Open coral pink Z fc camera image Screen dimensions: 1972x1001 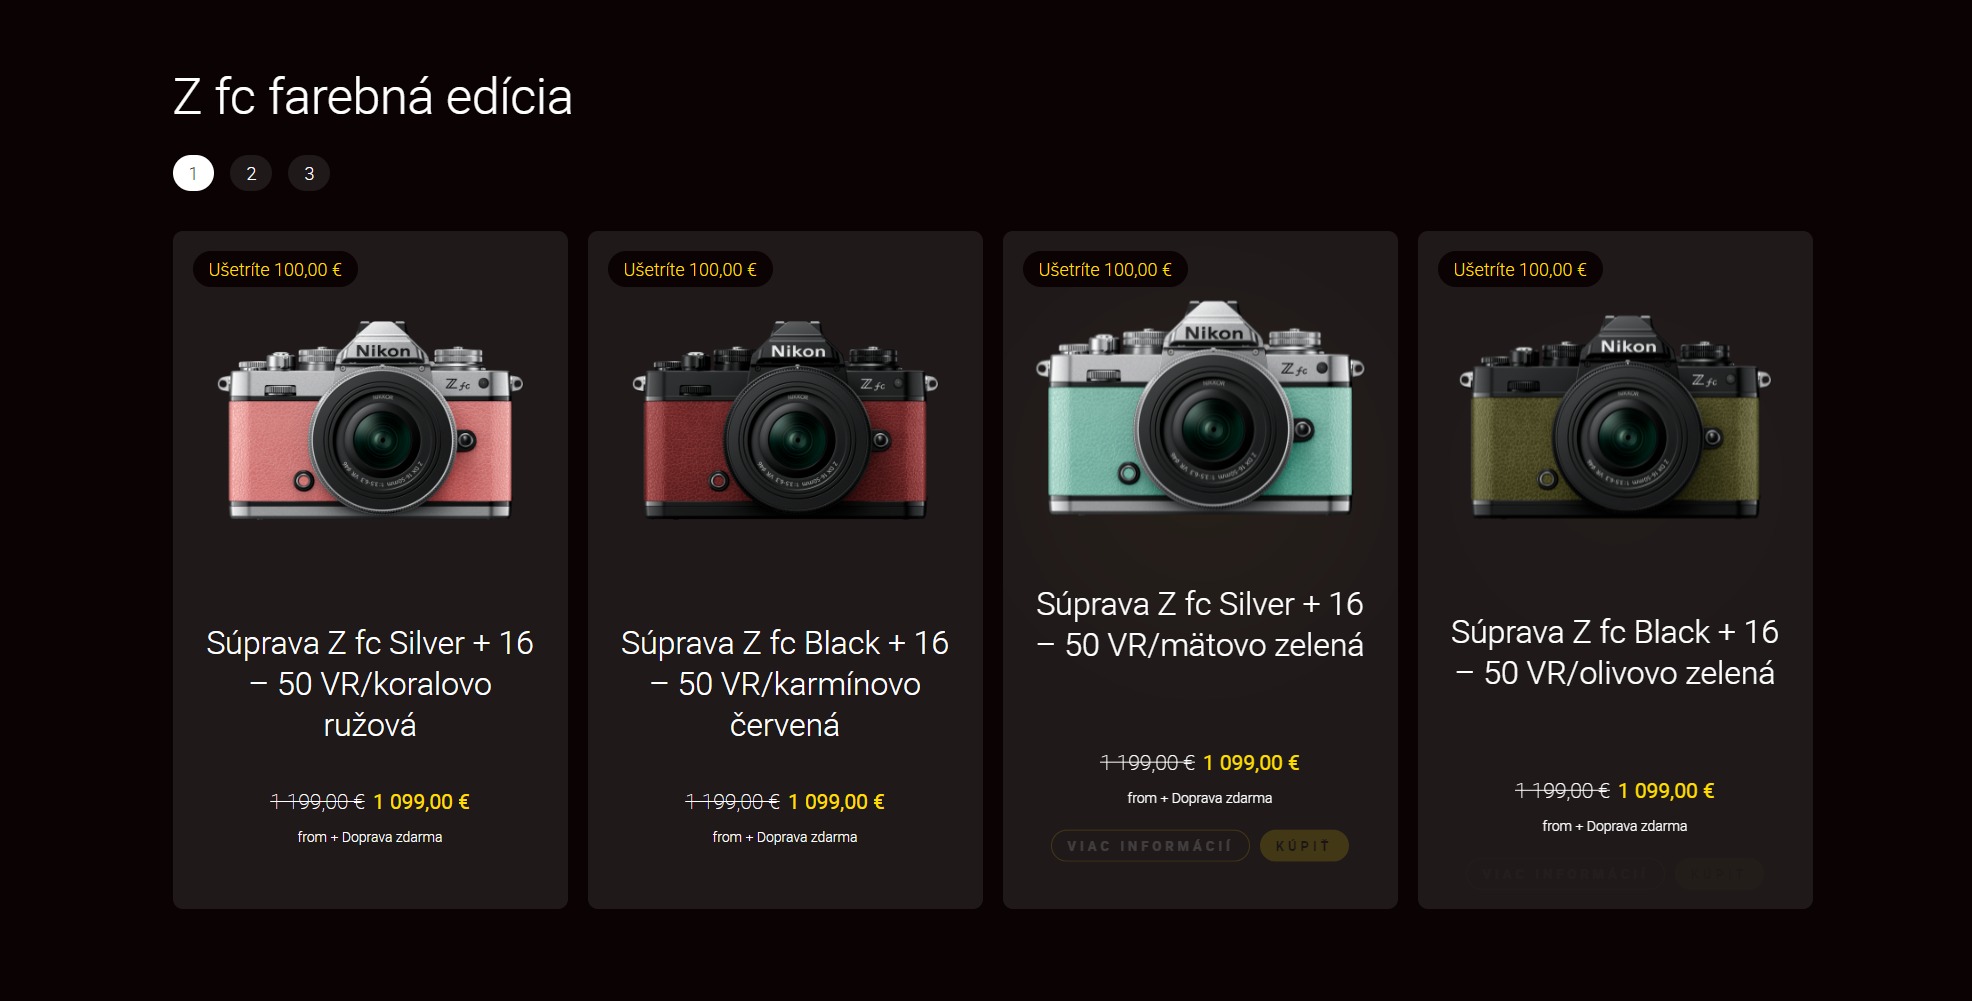click(x=370, y=419)
